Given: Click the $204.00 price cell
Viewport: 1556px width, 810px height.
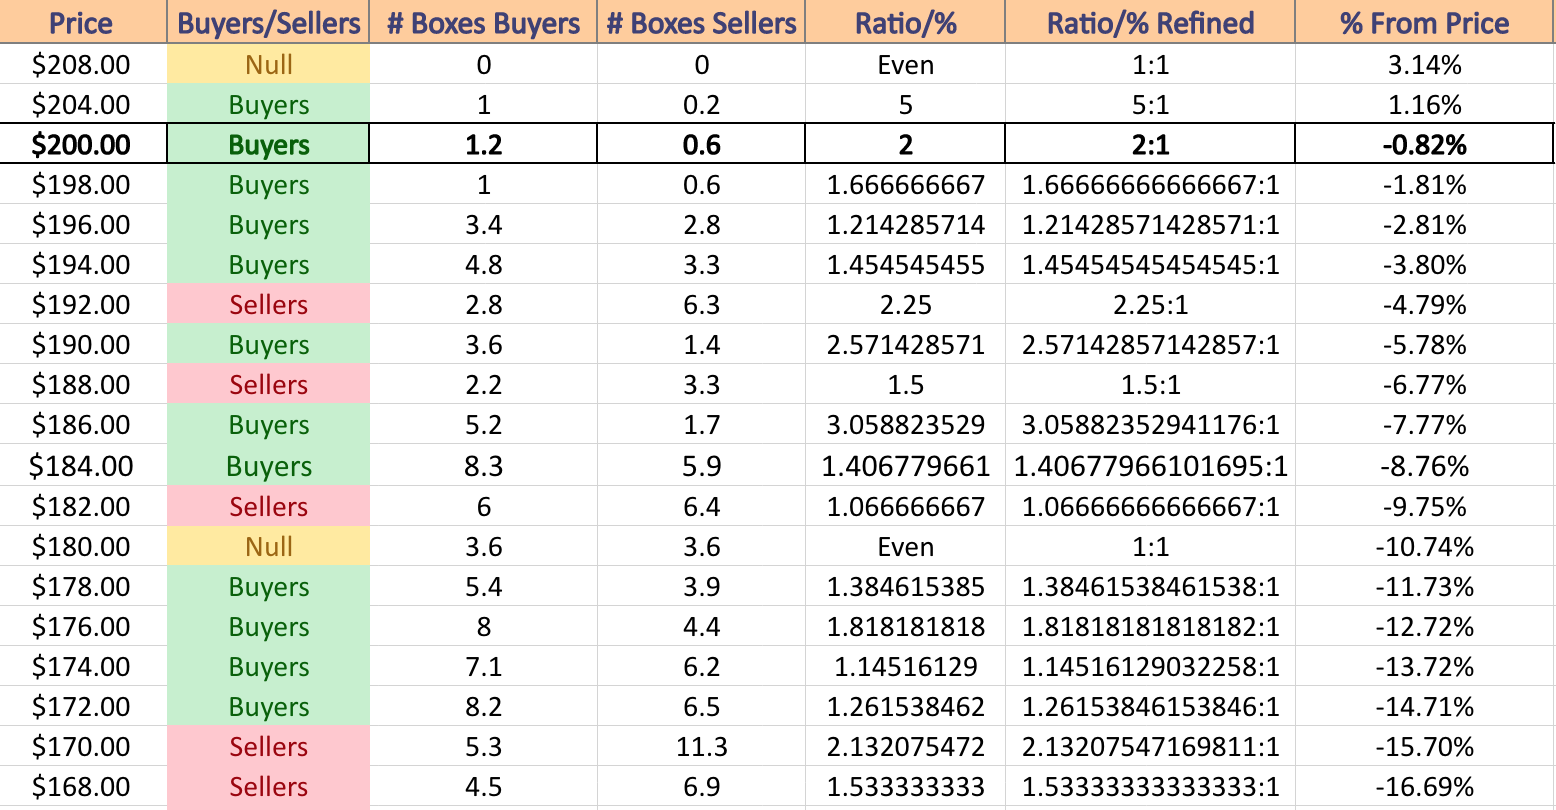Looking at the screenshot, I should [x=82, y=105].
